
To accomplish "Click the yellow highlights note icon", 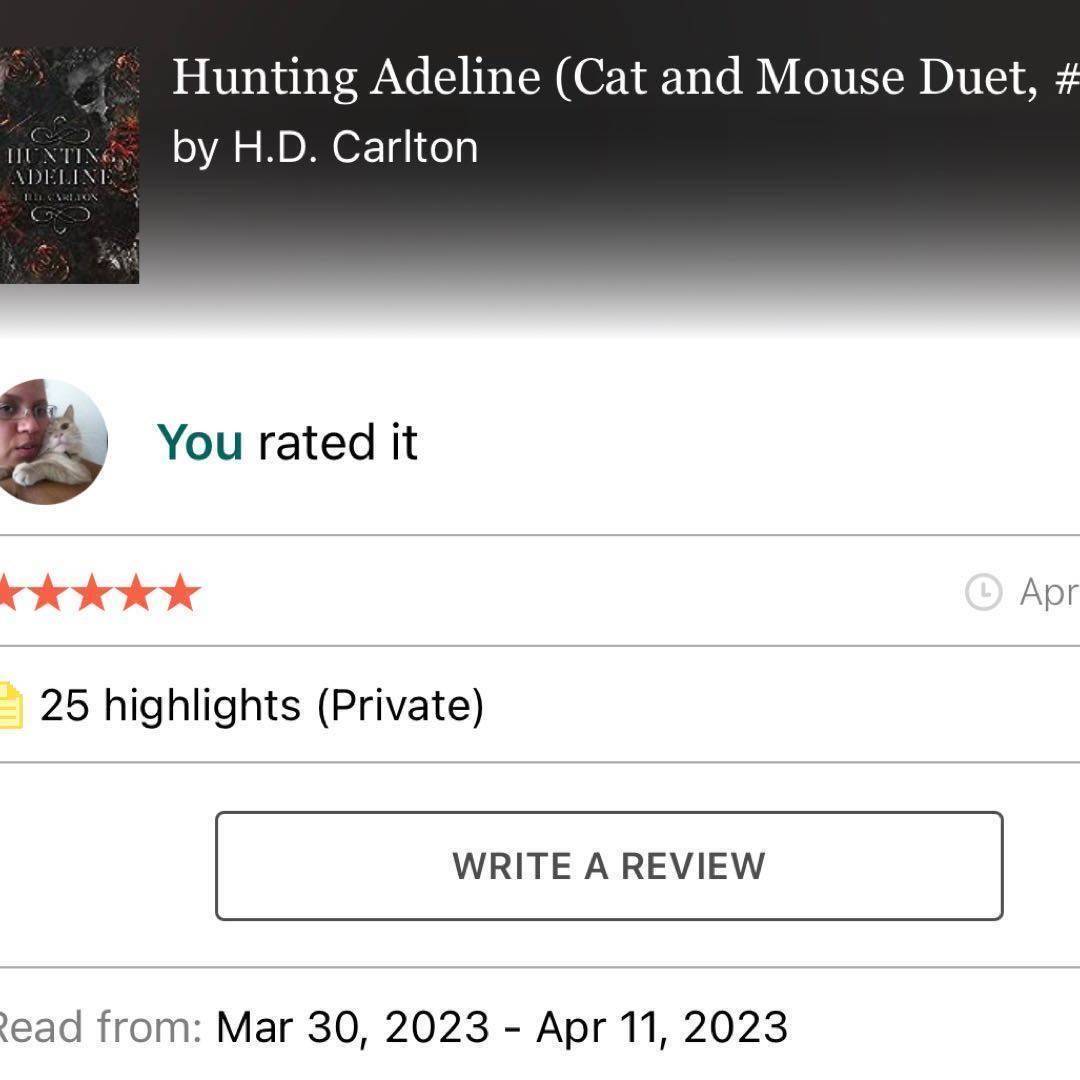I will pyautogui.click(x=10, y=706).
